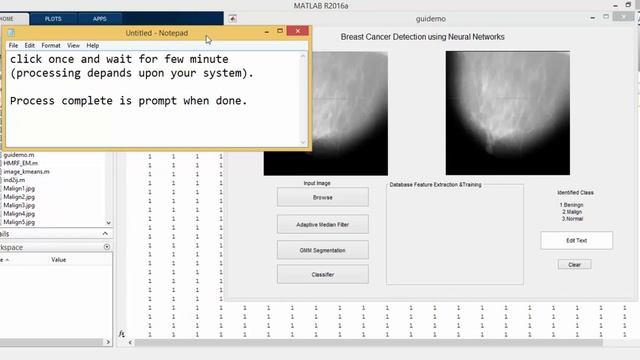Screen dimensions: 640x360
Task: Select HMRF_EM.m in the file list
Action: [x=20, y=163]
